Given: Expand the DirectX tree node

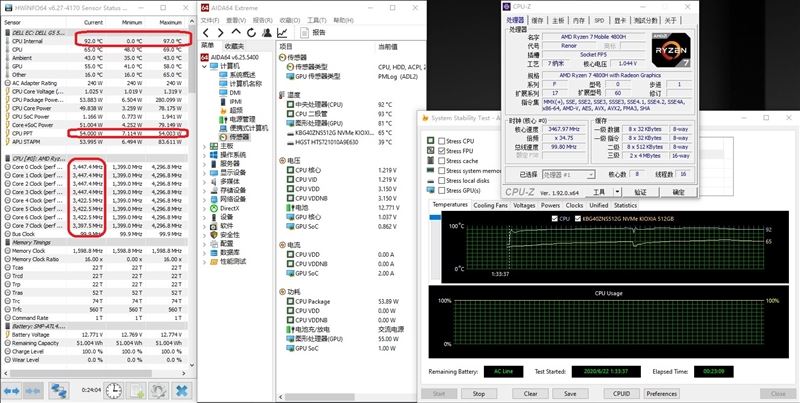Looking at the screenshot, I should pos(204,208).
